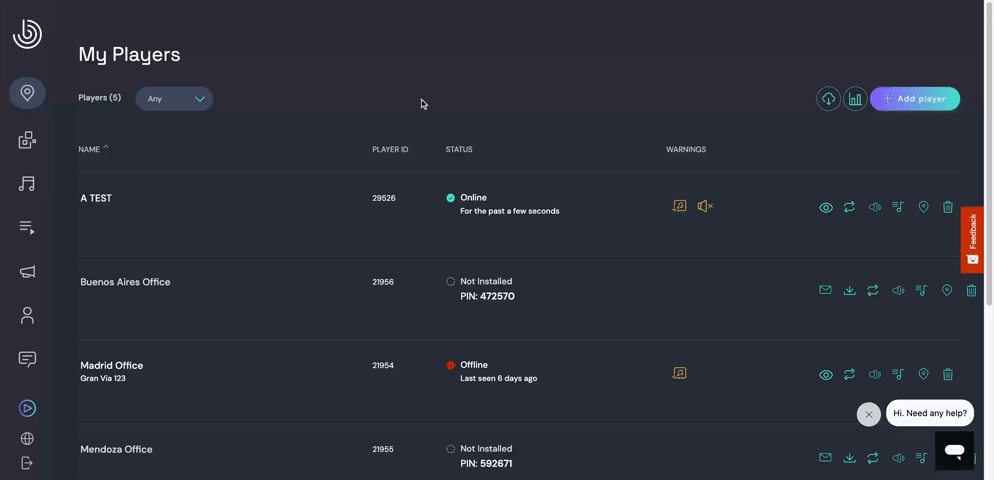
Task: Open playlists from the sidebar
Action: pos(27,228)
